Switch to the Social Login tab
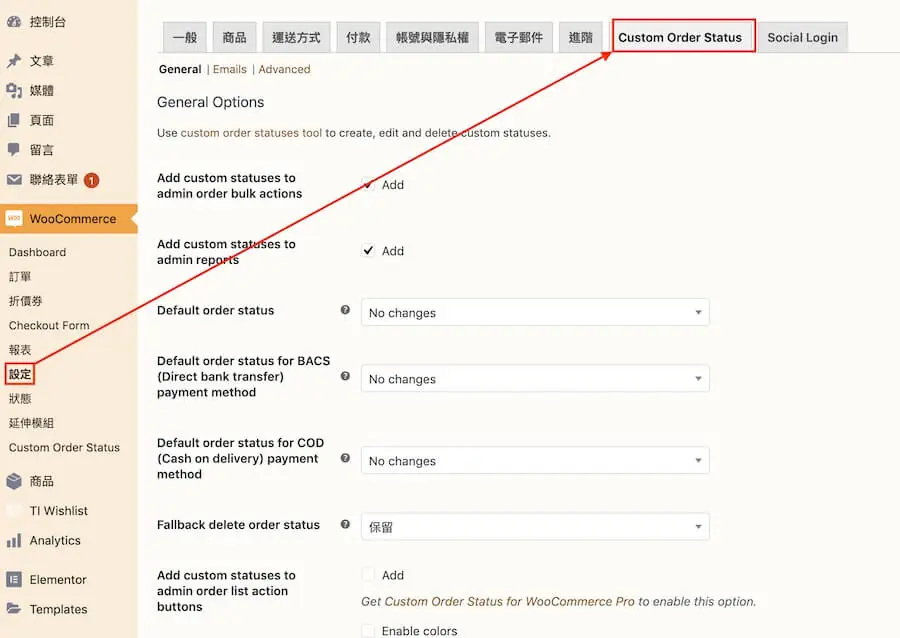 coord(802,37)
